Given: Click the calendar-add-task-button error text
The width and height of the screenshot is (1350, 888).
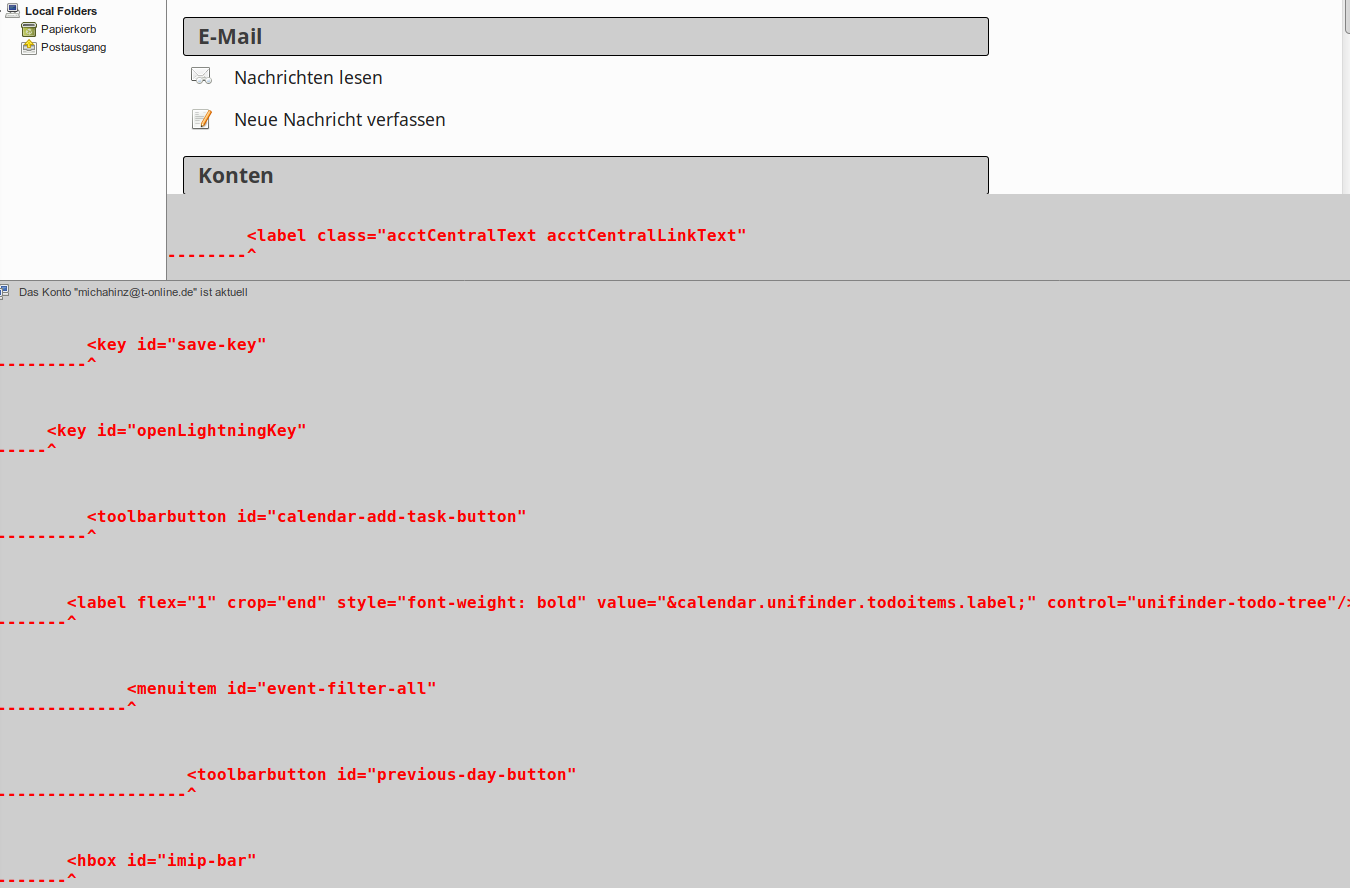Looking at the screenshot, I should pyautogui.click(x=306, y=517).
